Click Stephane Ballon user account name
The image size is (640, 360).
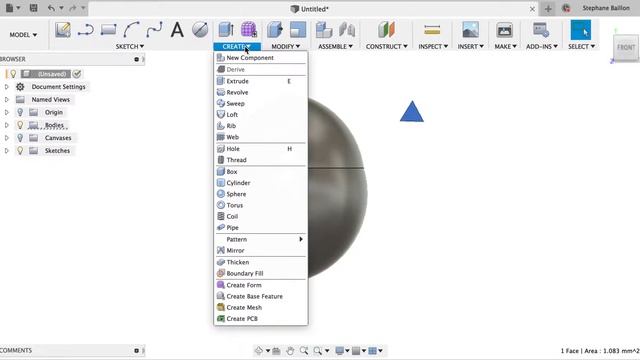point(606,8)
